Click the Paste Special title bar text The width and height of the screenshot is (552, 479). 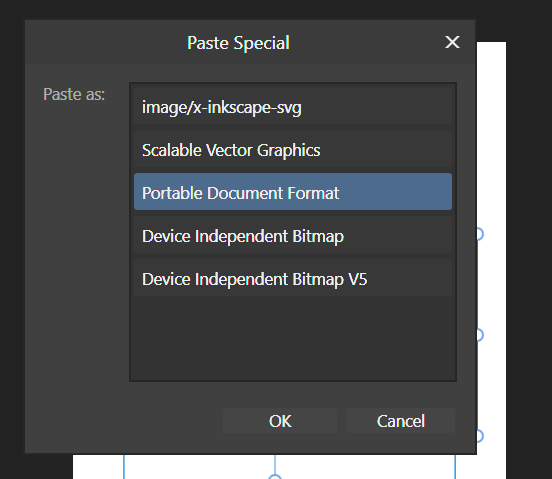point(238,43)
